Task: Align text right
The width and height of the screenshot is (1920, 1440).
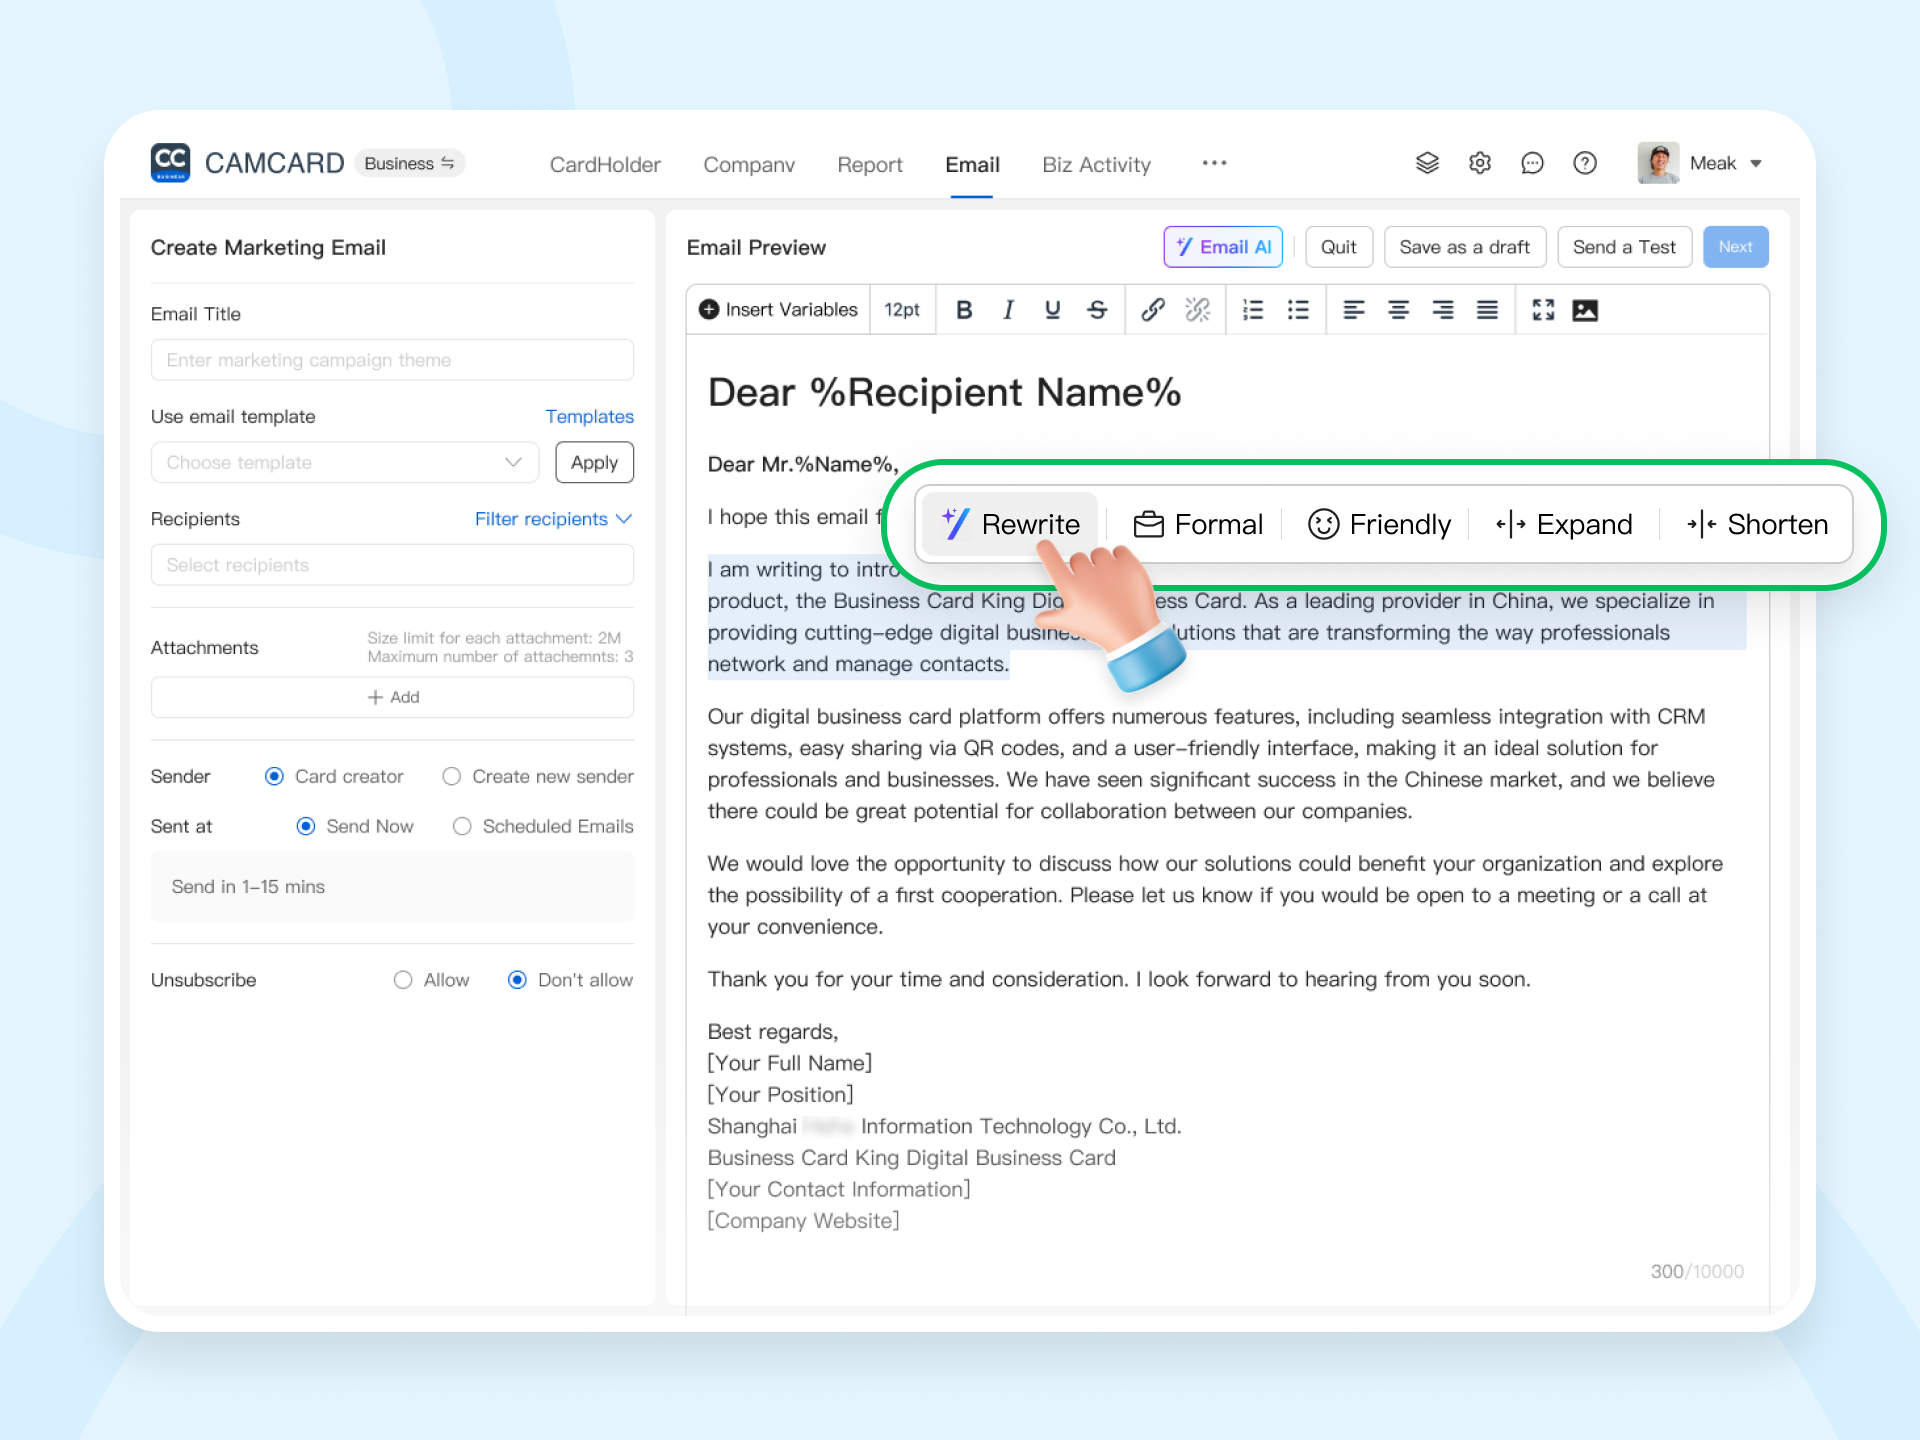Action: (1443, 310)
